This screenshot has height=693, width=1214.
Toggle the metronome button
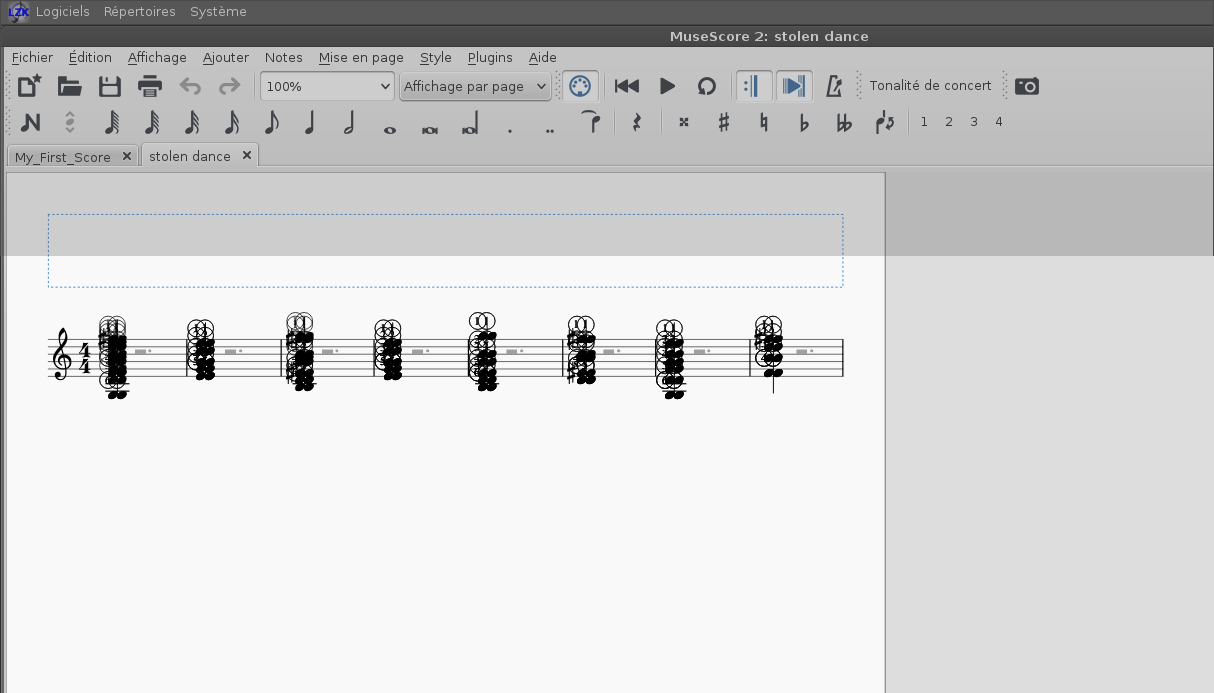click(834, 86)
